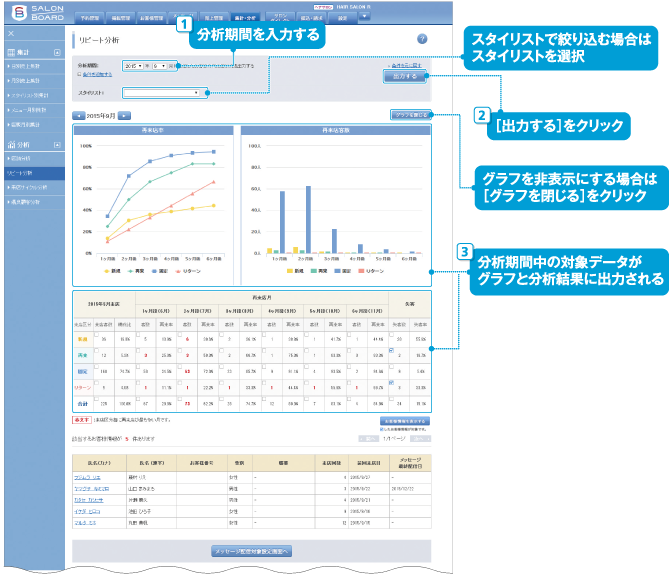Select second item under 集計 in sidebar
Image resolution: width=670 pixels, height=578 pixels.
tap(34, 80)
